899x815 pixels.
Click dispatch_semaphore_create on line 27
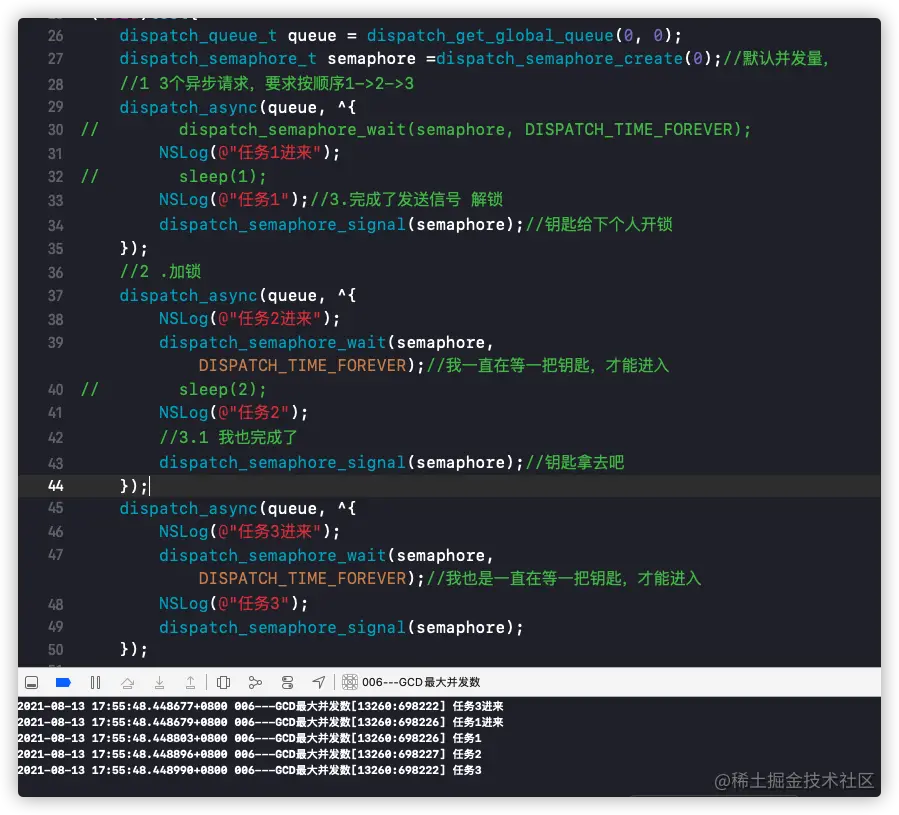[x=560, y=59]
